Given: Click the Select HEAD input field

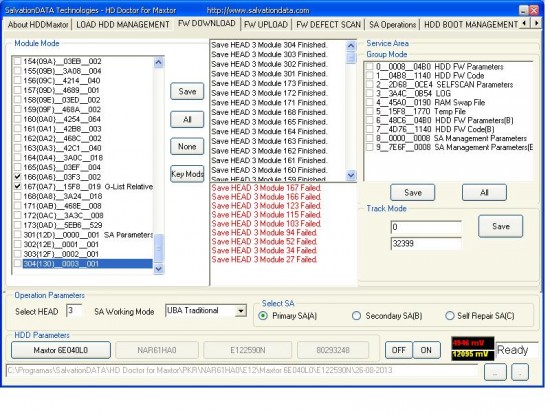Looking at the screenshot, I should pyautogui.click(x=74, y=311).
